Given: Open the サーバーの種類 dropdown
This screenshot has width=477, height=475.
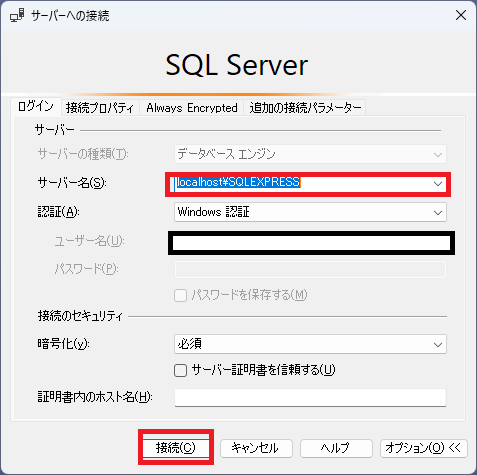Looking at the screenshot, I should coord(310,154).
